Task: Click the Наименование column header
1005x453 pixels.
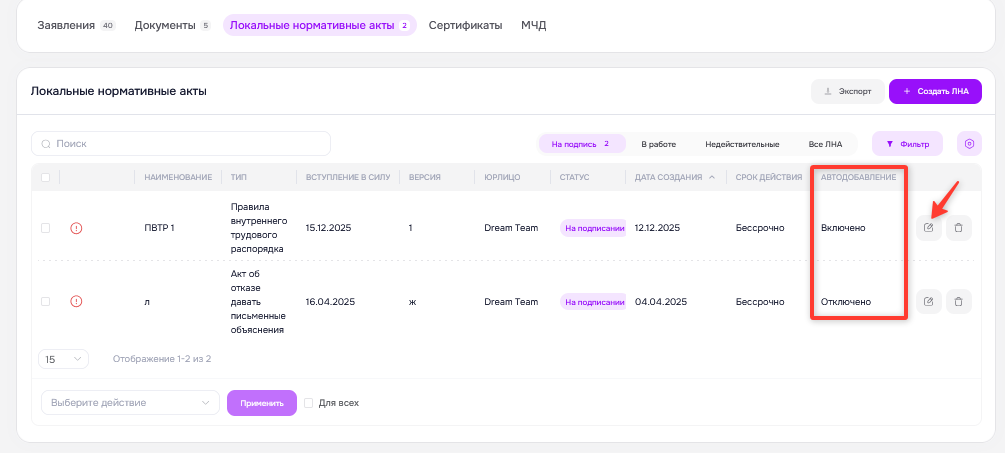Action: [x=178, y=177]
